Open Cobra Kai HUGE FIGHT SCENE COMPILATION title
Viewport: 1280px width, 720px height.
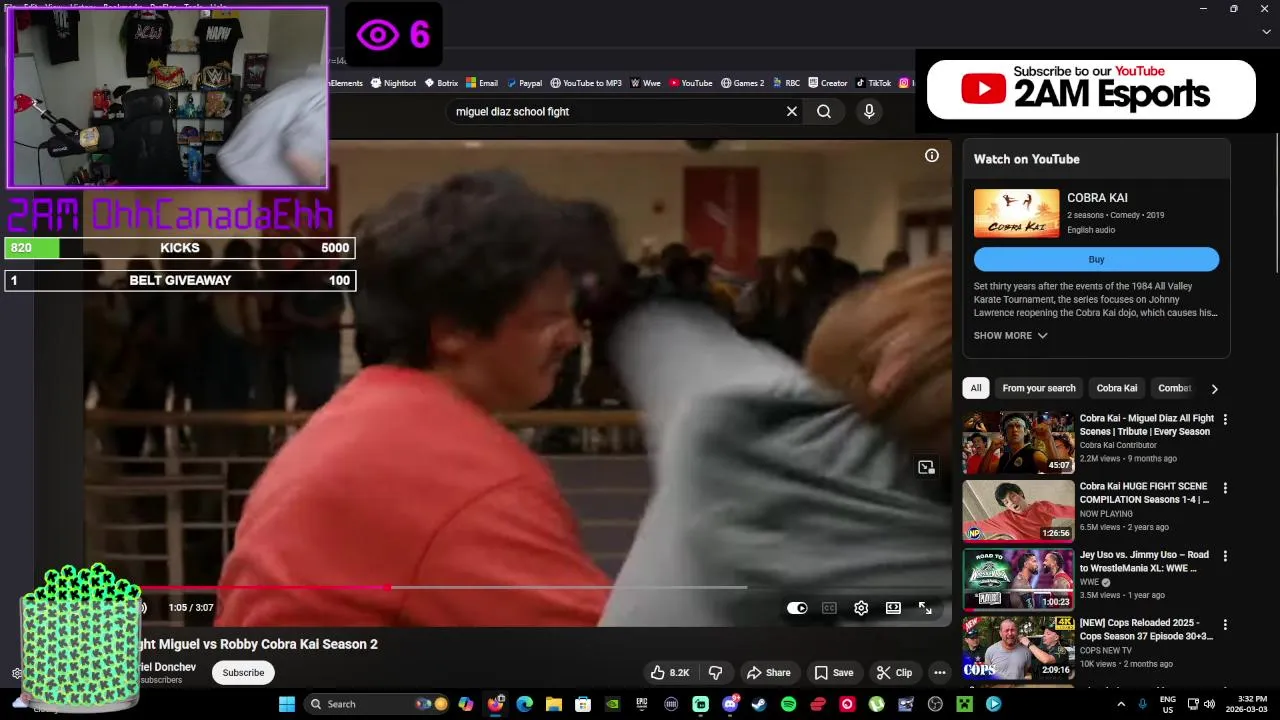pos(1144,493)
